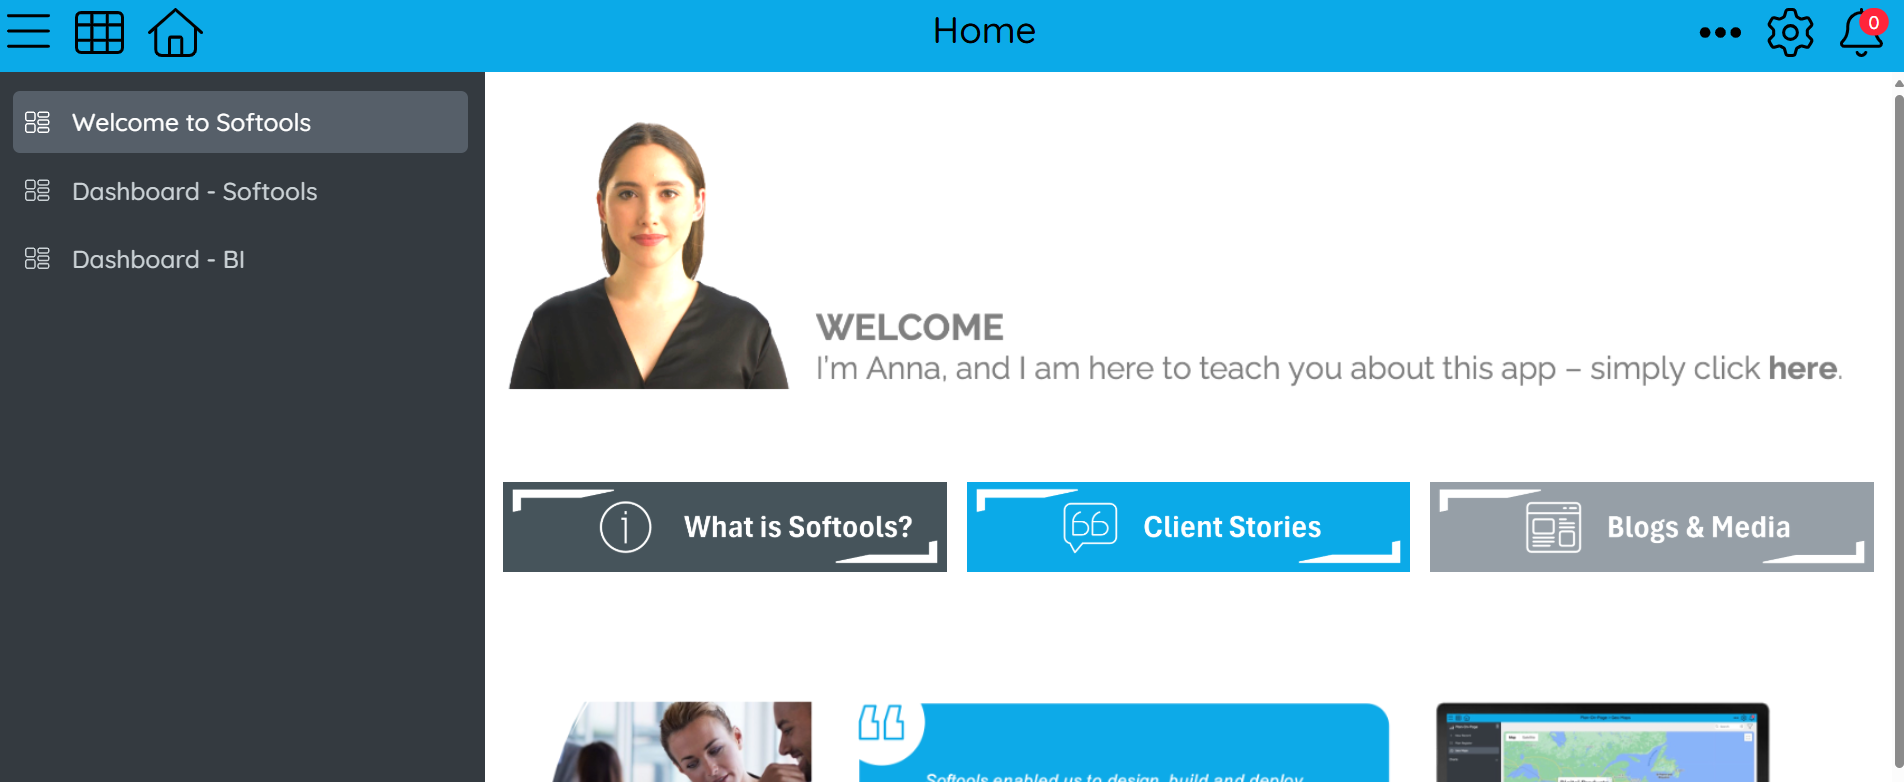Image resolution: width=1904 pixels, height=782 pixels.
Task: Open the apps grid icon
Action: pos(100,32)
